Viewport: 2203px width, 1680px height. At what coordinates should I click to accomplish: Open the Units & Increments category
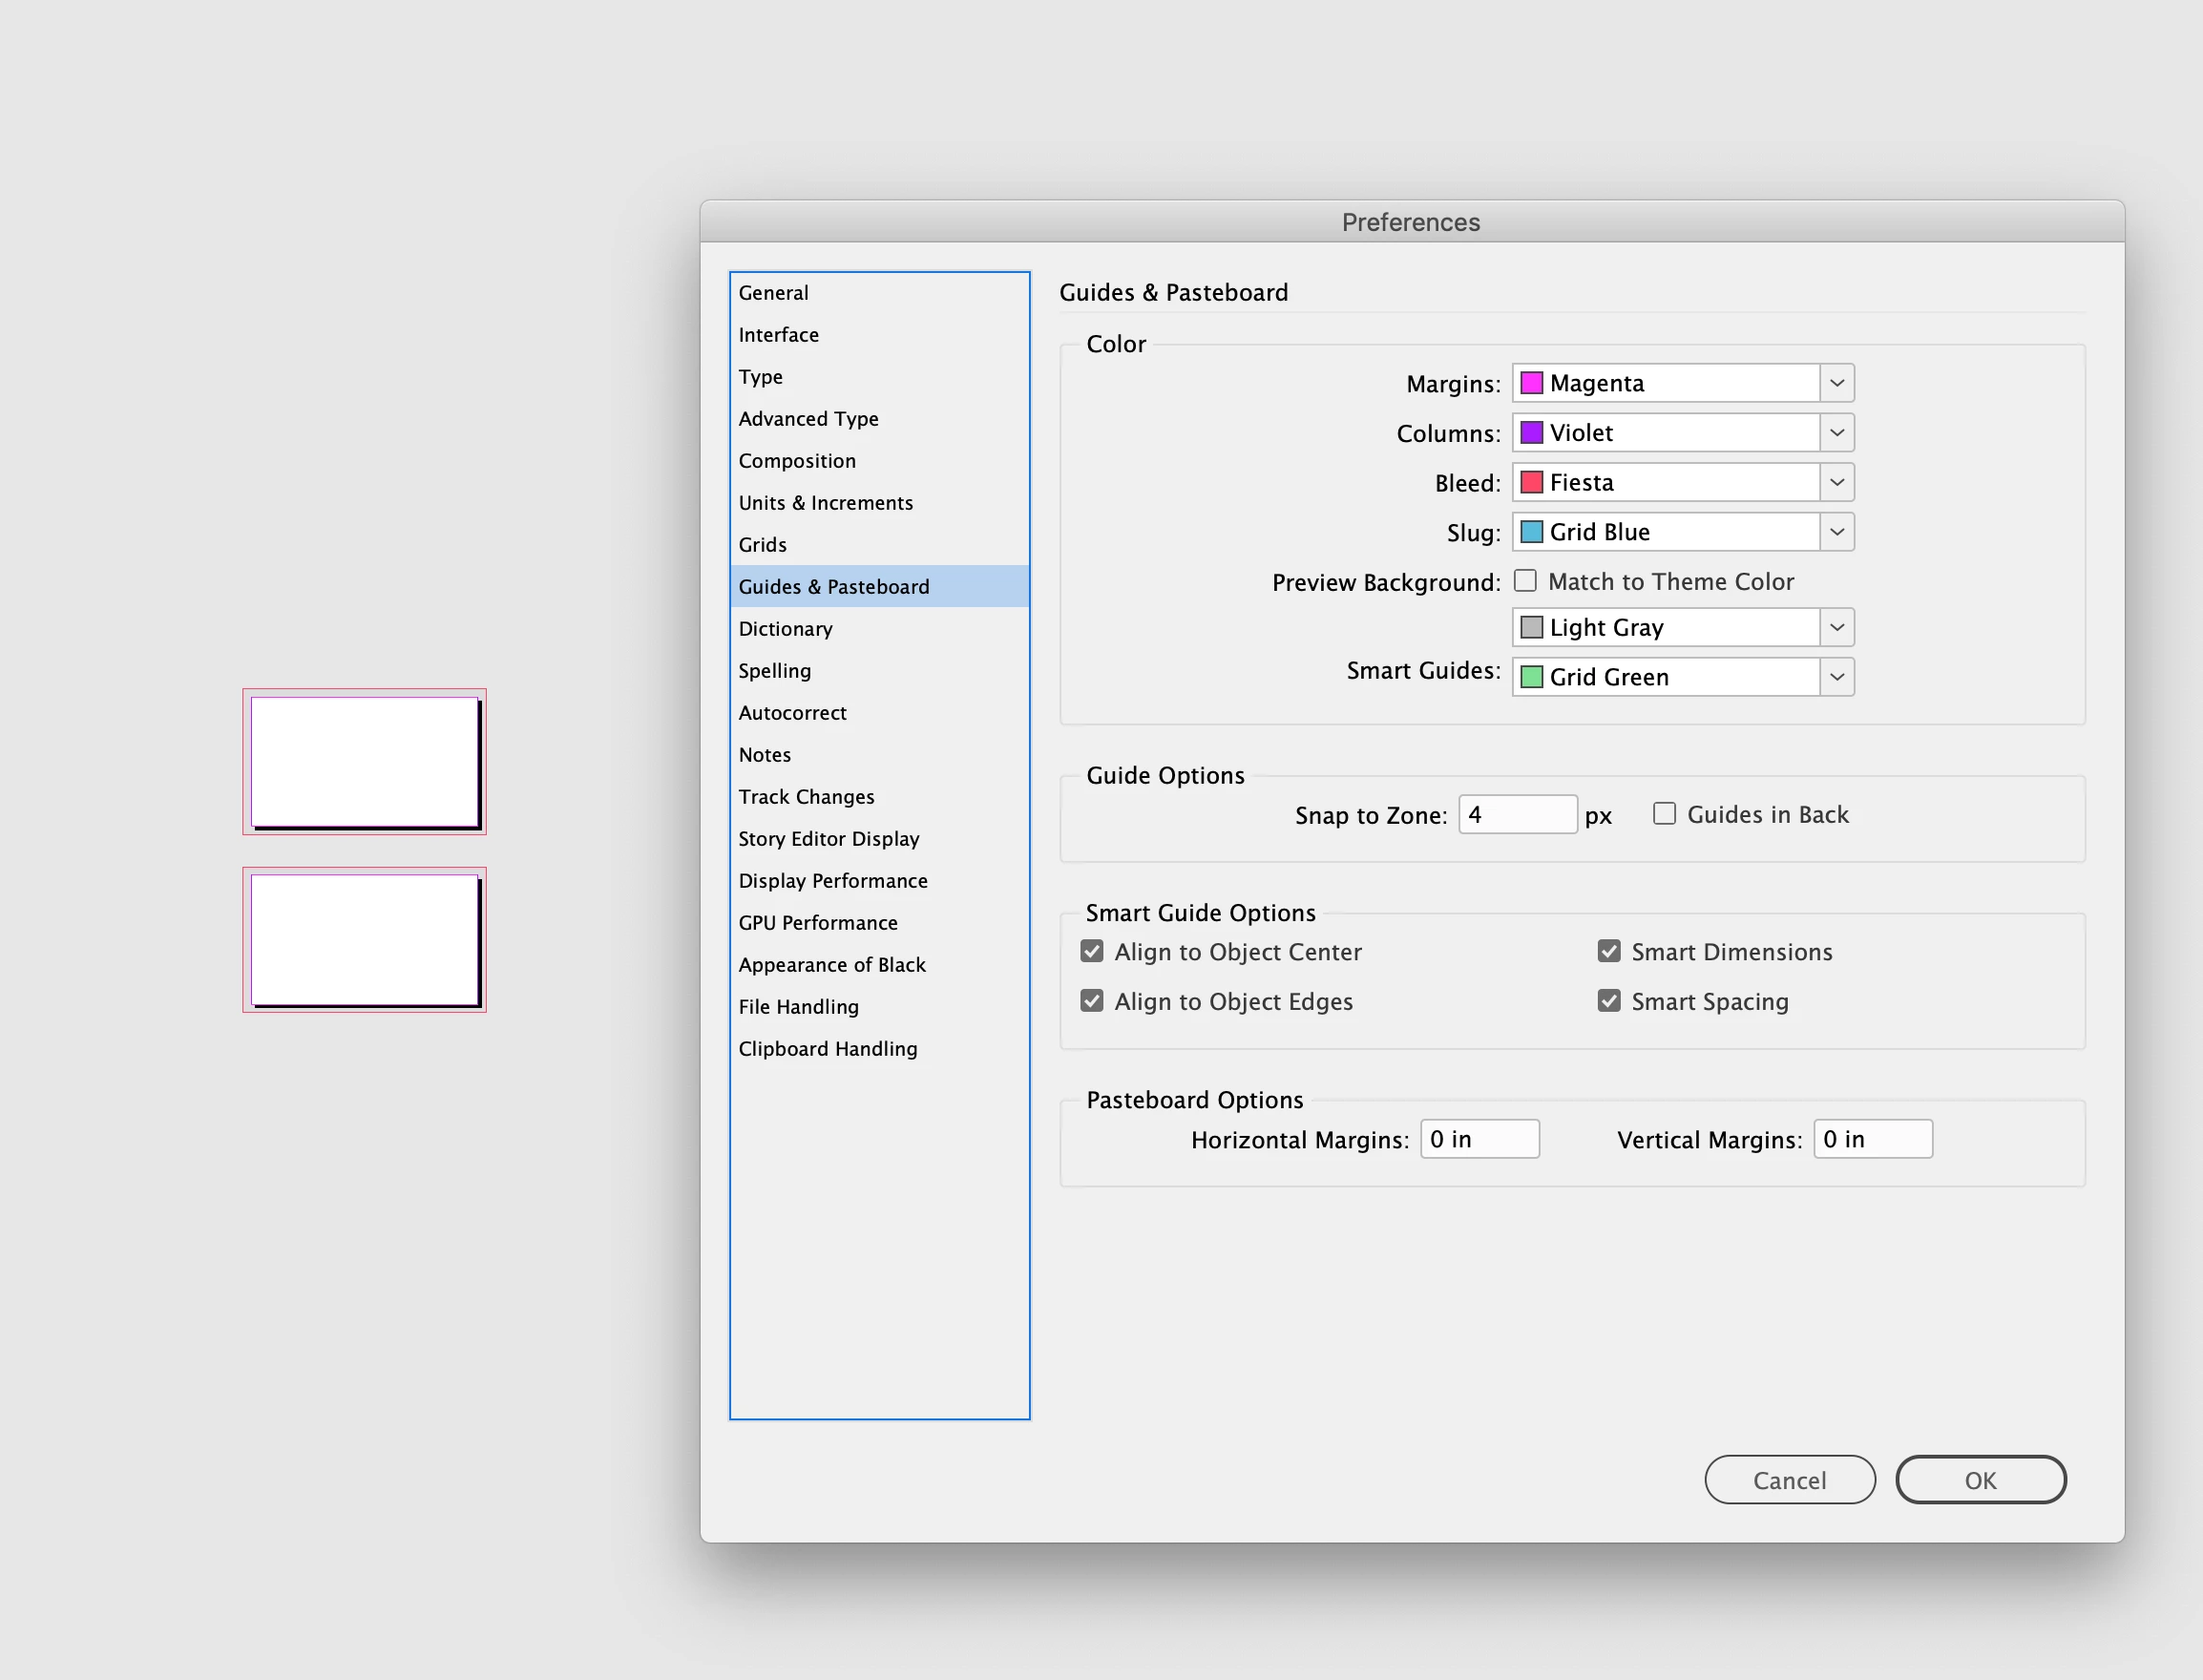pyautogui.click(x=825, y=503)
